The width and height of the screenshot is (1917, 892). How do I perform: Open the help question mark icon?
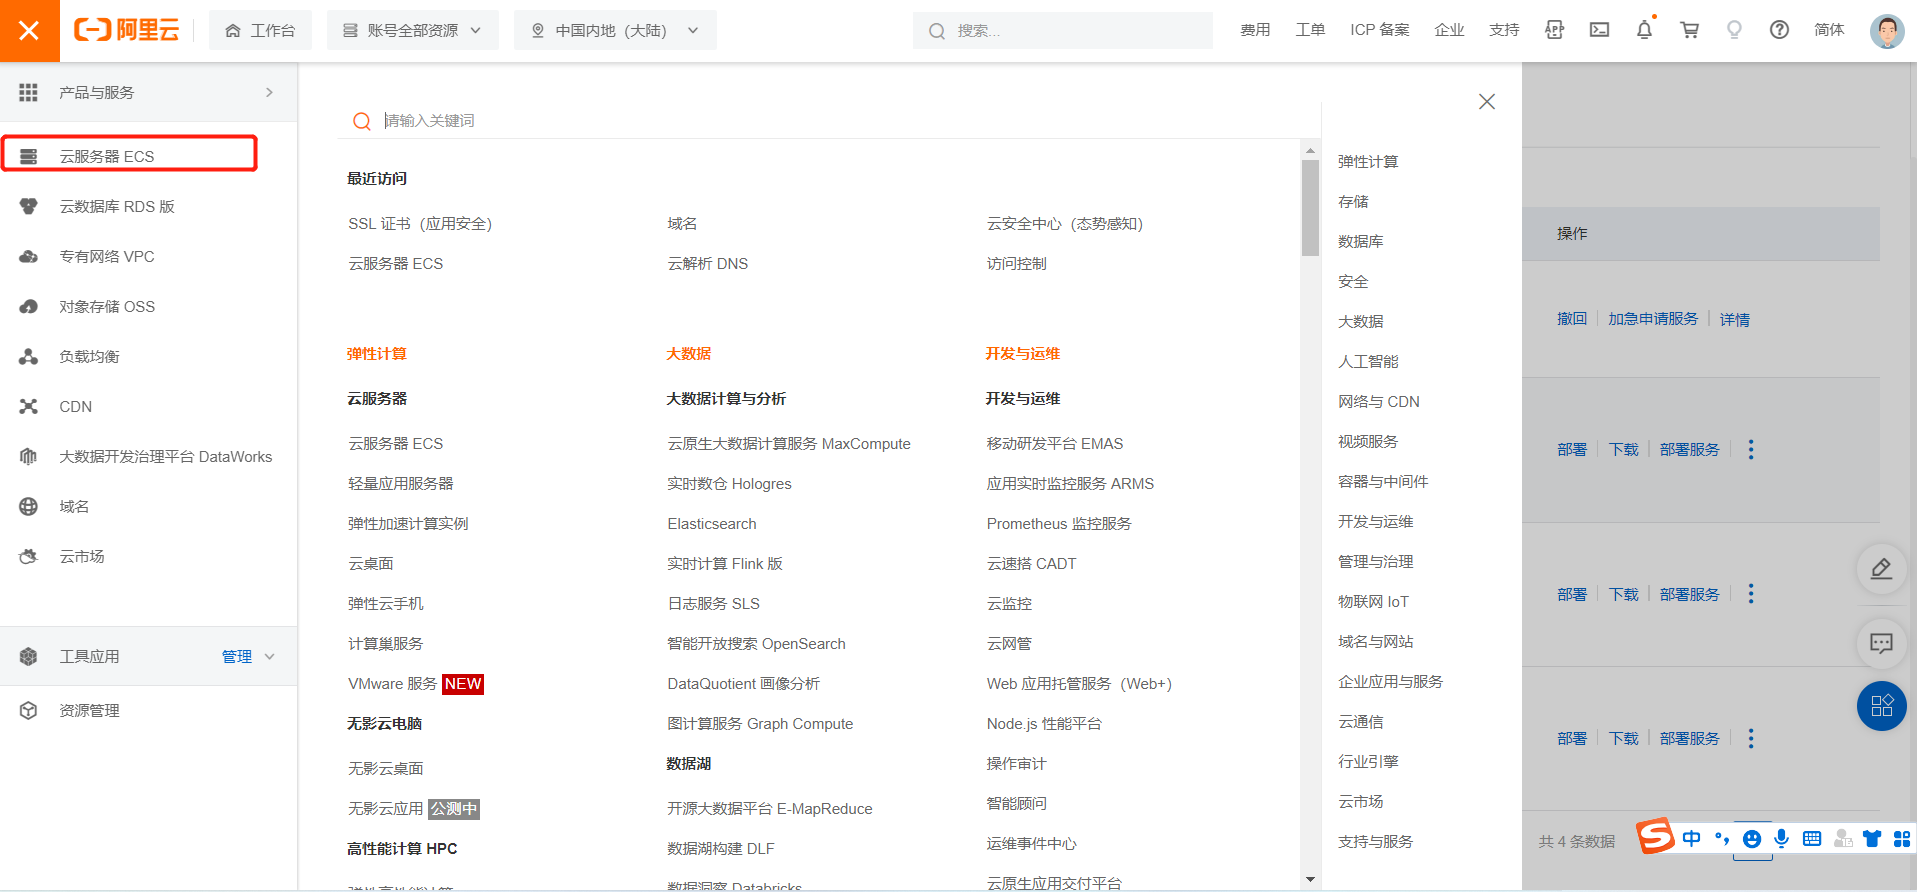[x=1779, y=30]
